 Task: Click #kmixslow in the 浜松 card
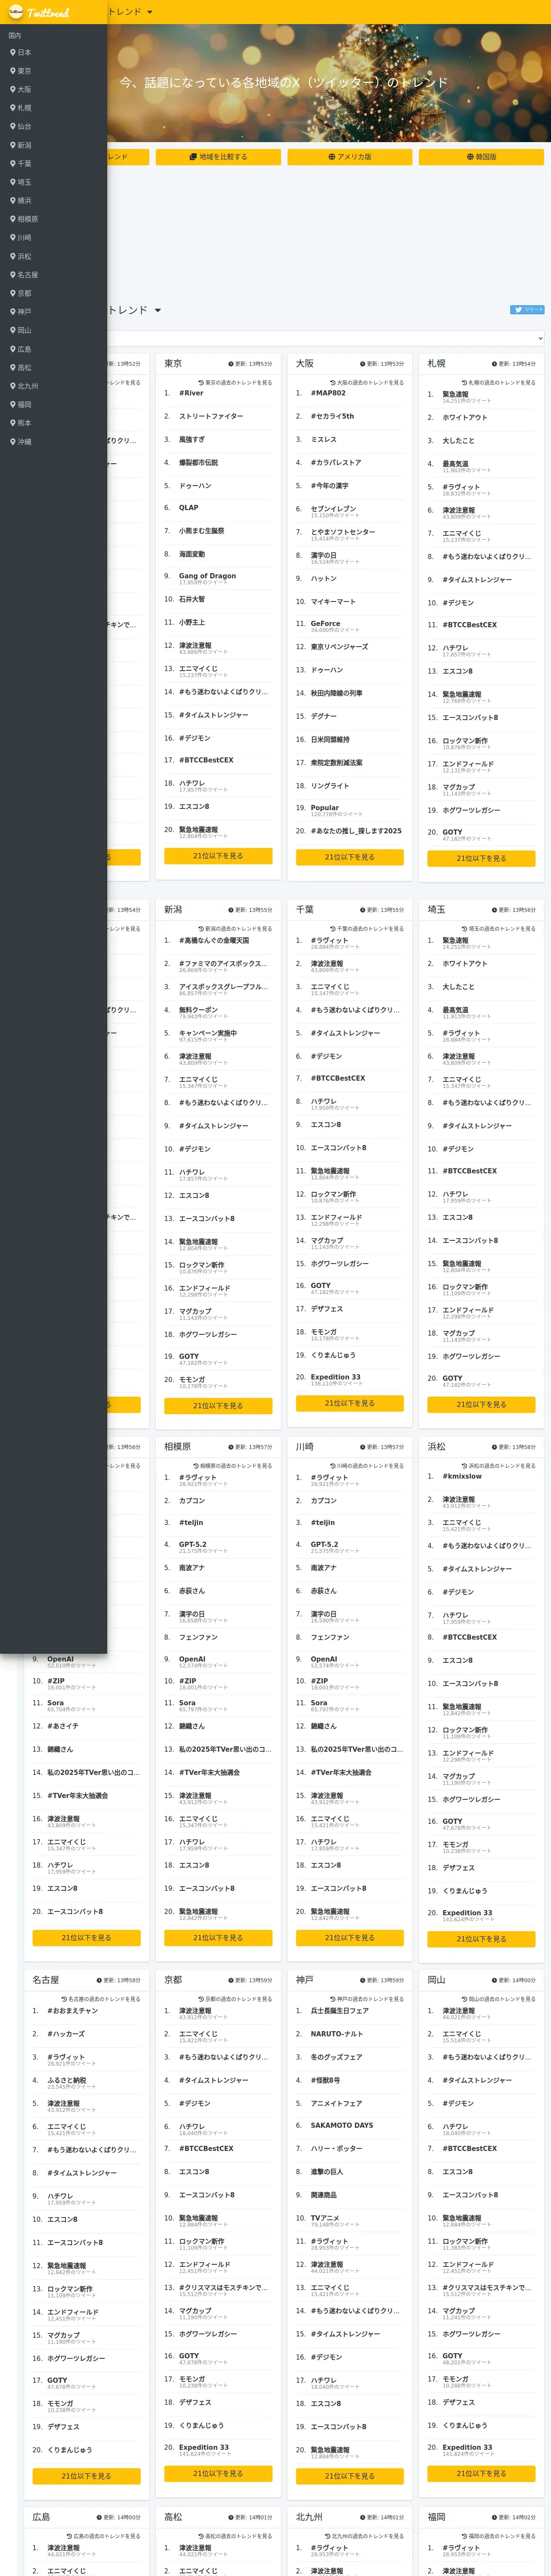(x=462, y=1476)
